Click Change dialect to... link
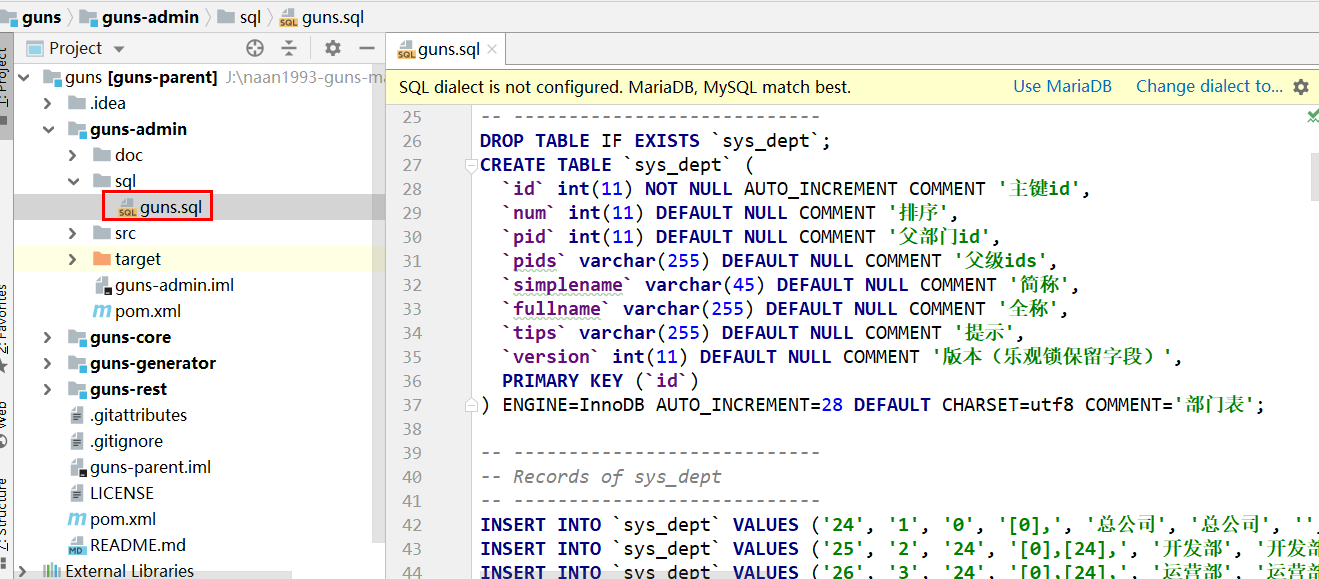1319x579 pixels. (x=1209, y=86)
